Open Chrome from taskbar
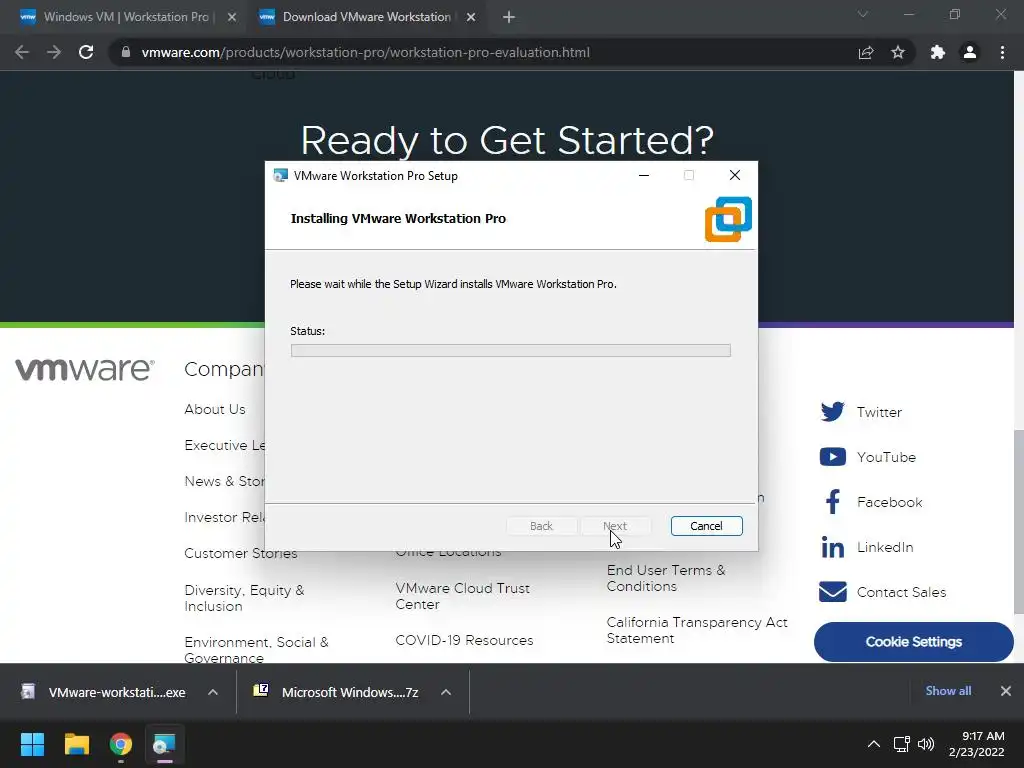The image size is (1024, 768). click(x=121, y=744)
